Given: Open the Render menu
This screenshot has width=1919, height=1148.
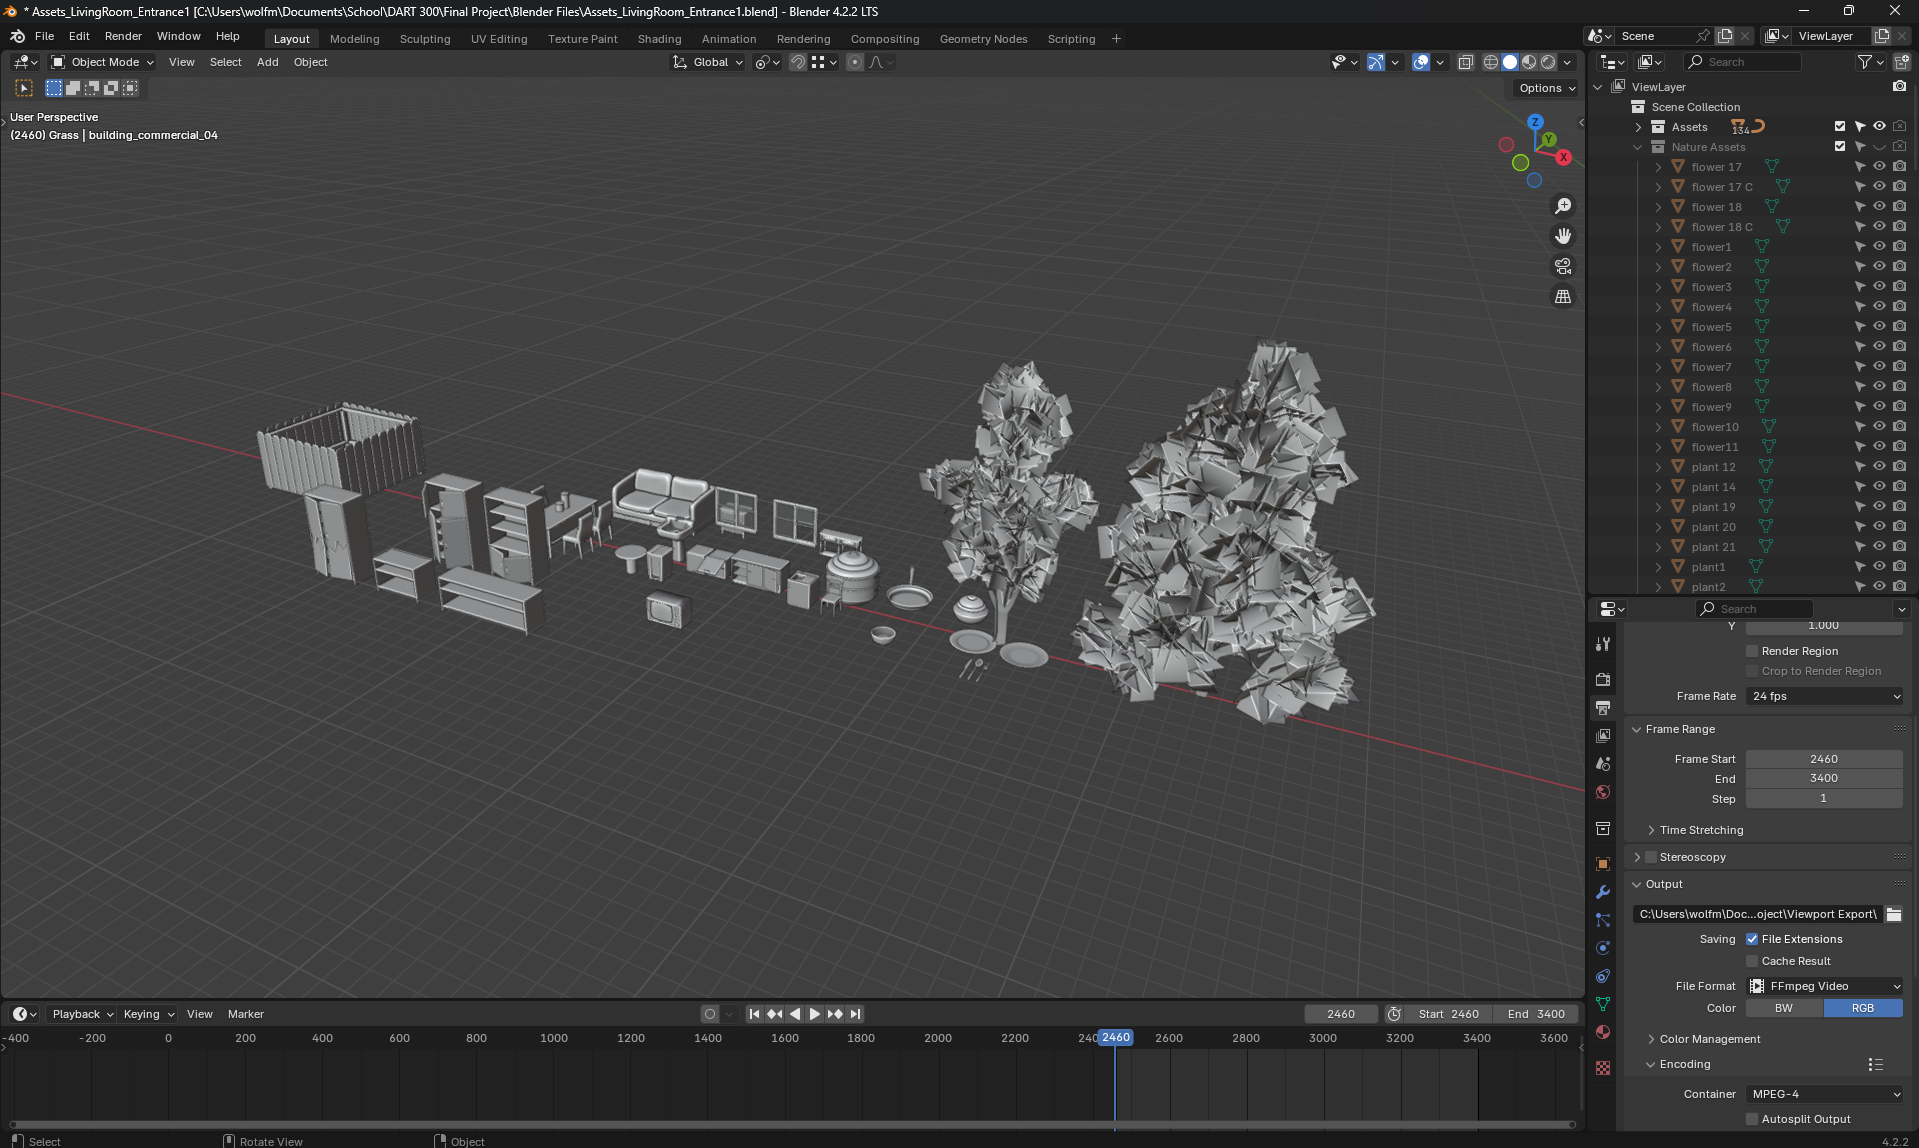Looking at the screenshot, I should coord(123,36).
